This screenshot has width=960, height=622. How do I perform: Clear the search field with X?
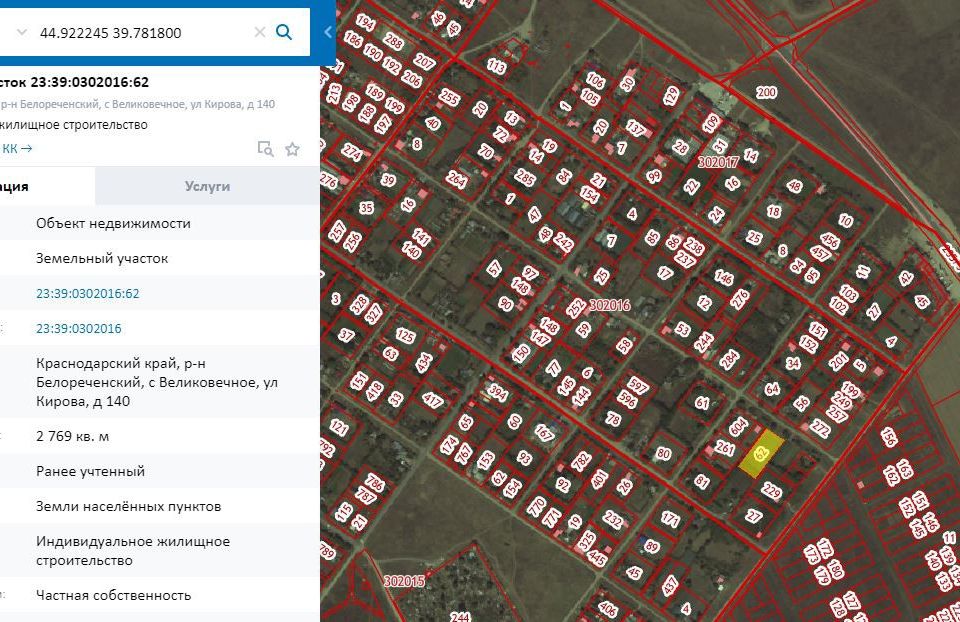pyautogui.click(x=260, y=32)
